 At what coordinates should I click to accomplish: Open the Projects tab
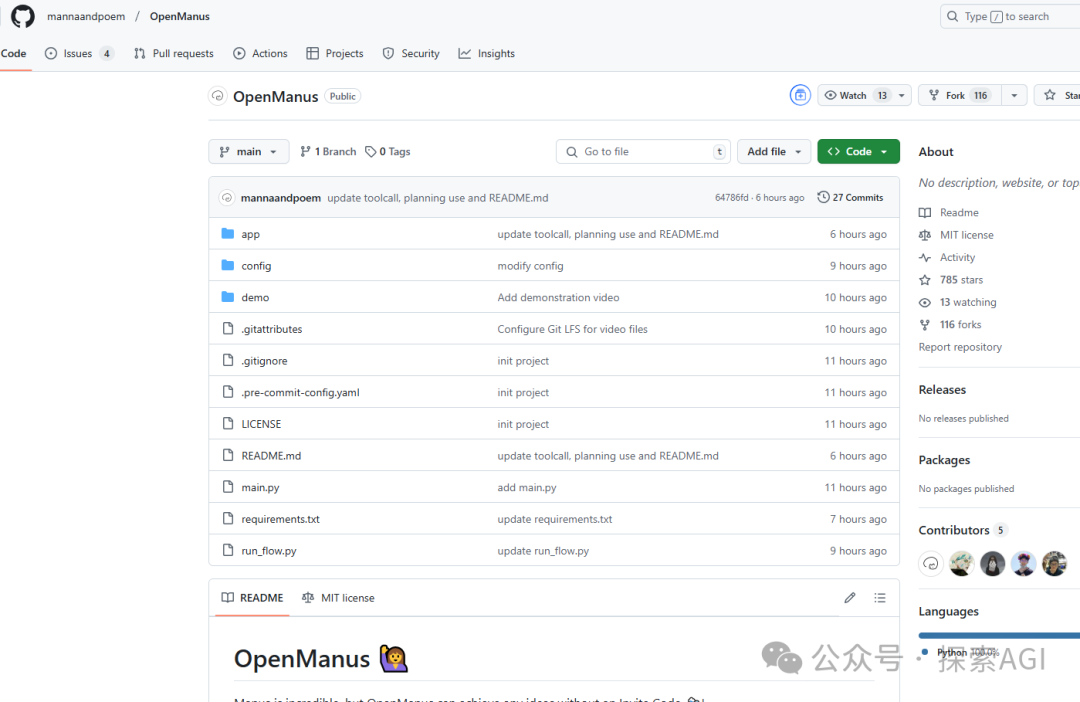(335, 53)
